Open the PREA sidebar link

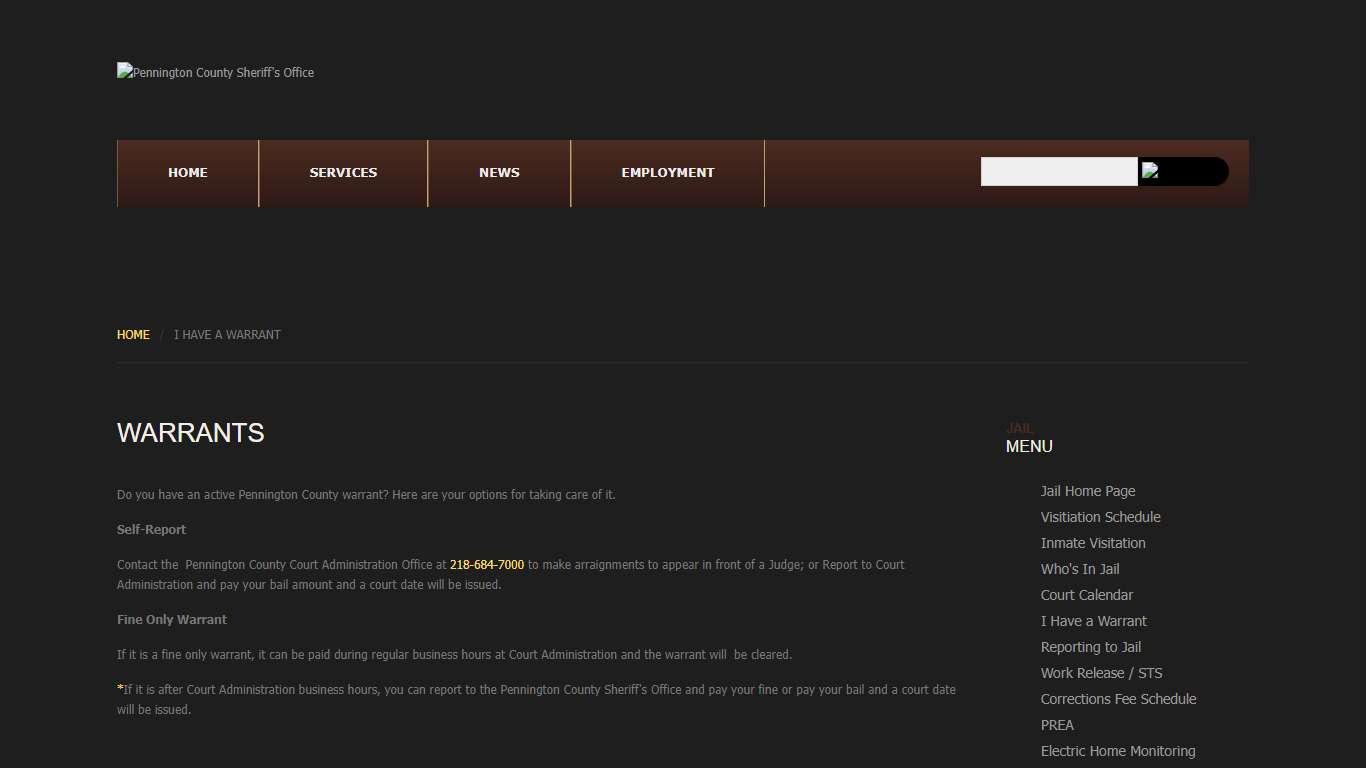click(x=1056, y=725)
